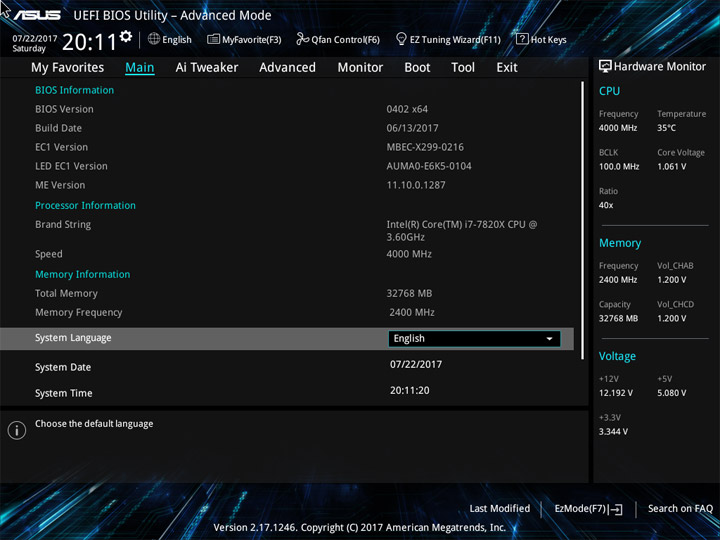720x540 pixels.
Task: Open the Monitor tab
Action: click(x=360, y=68)
